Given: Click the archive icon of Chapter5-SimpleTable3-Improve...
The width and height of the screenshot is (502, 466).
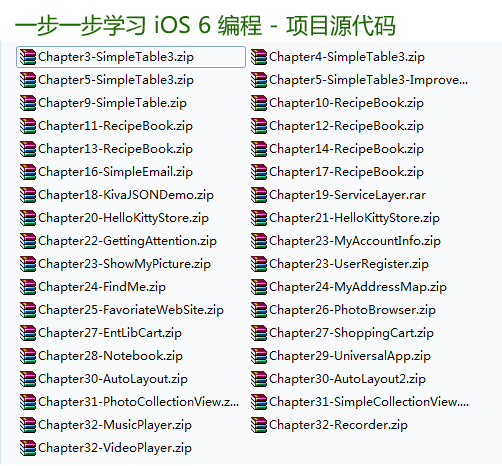Looking at the screenshot, I should click(x=259, y=80).
